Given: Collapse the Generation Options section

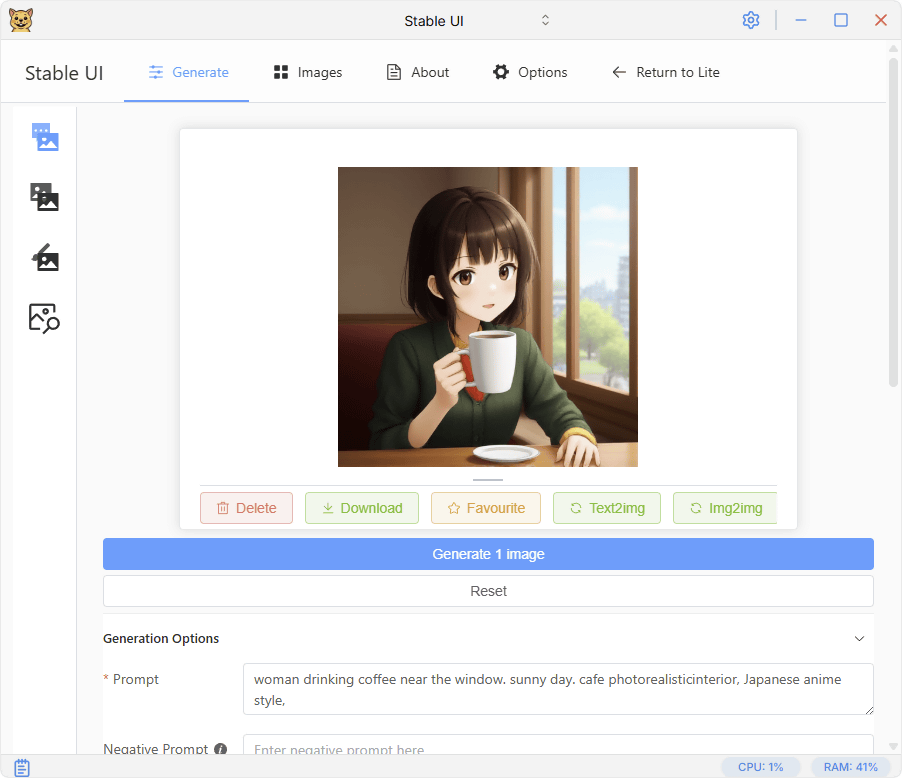Looking at the screenshot, I should (859, 638).
